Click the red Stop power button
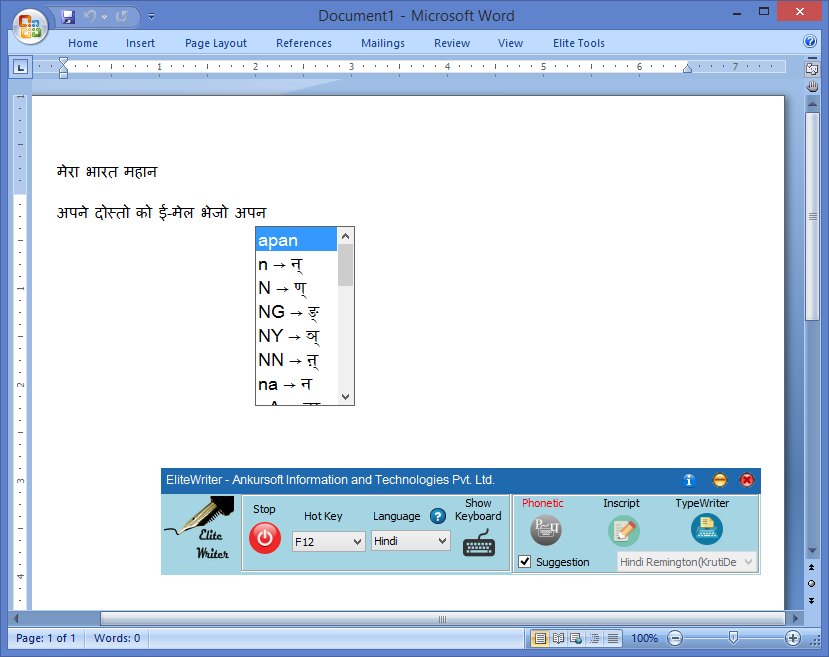This screenshot has width=829, height=657. click(264, 538)
